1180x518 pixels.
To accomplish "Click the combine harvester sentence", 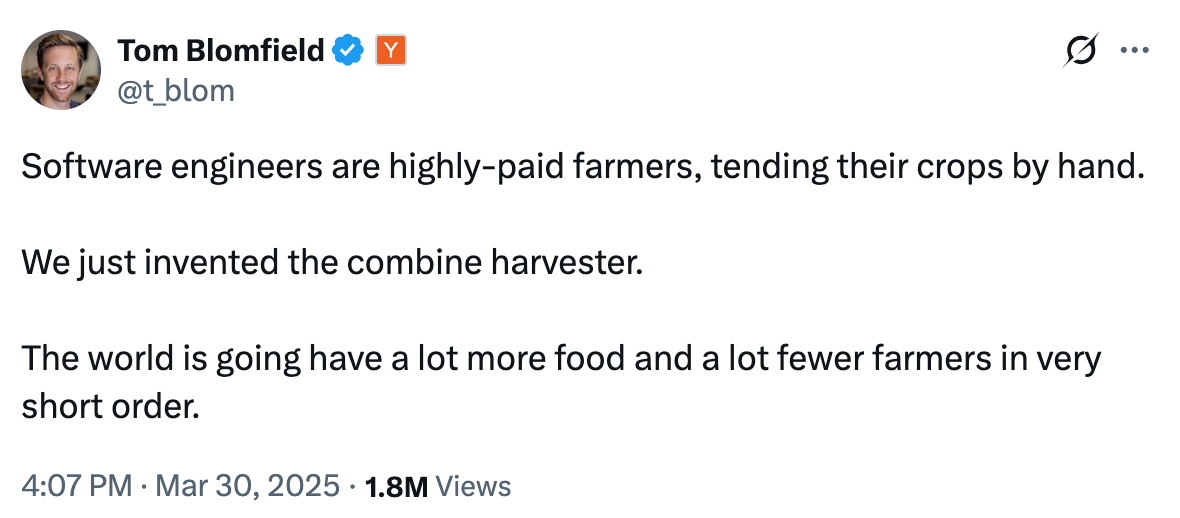I will click(x=333, y=263).
